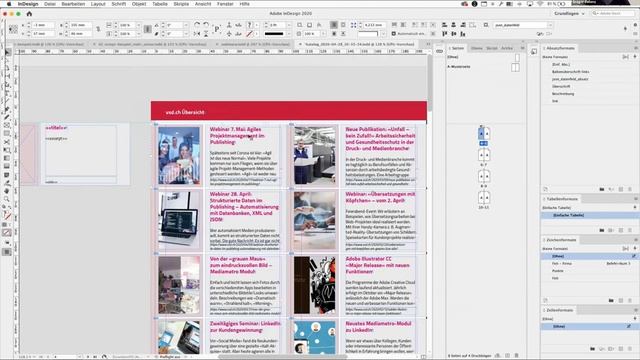Viewport: 640px width, 360px height.
Task: Open the Datei menu
Action: point(50,4)
